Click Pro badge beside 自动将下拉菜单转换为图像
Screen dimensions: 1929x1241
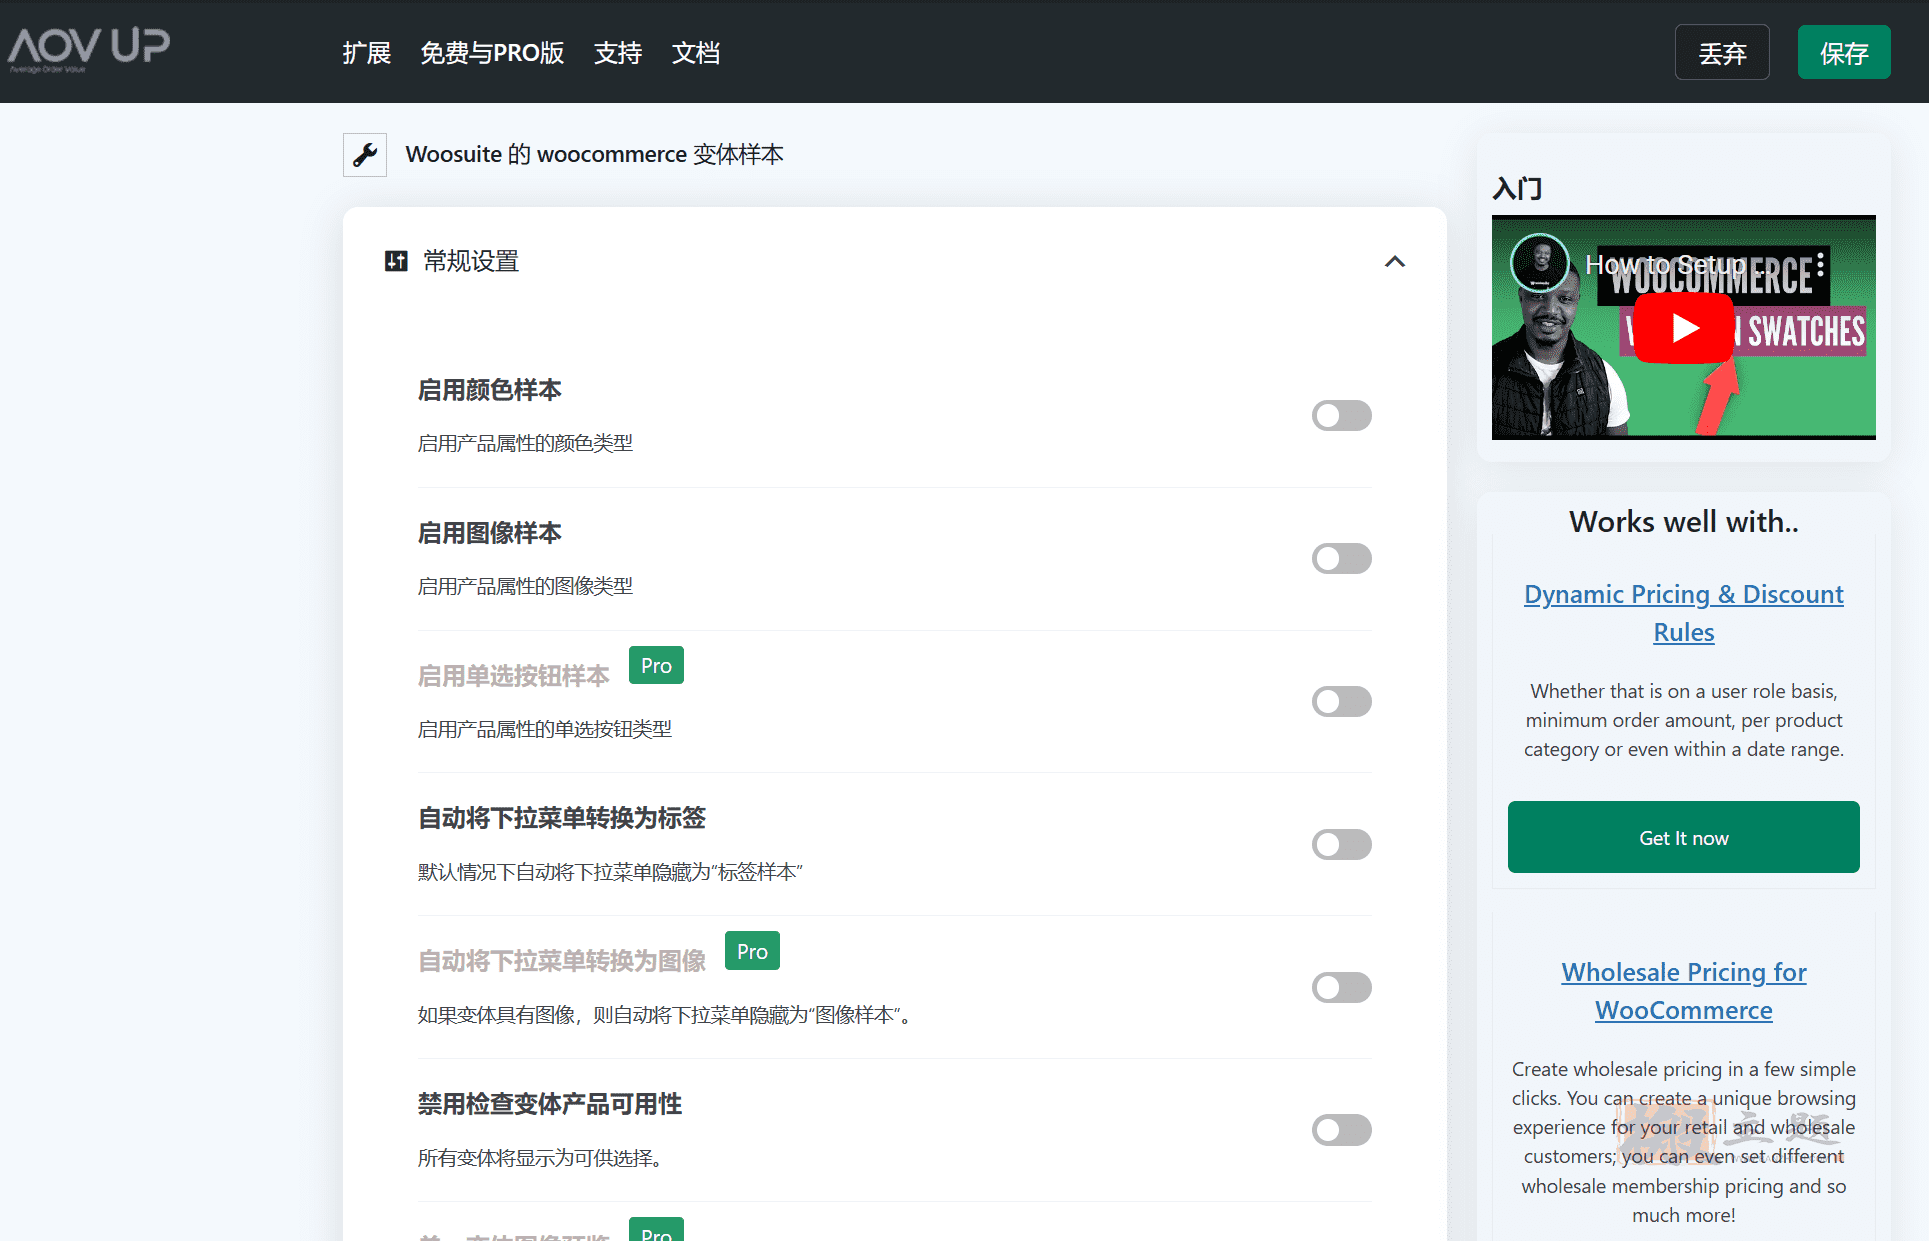752,952
